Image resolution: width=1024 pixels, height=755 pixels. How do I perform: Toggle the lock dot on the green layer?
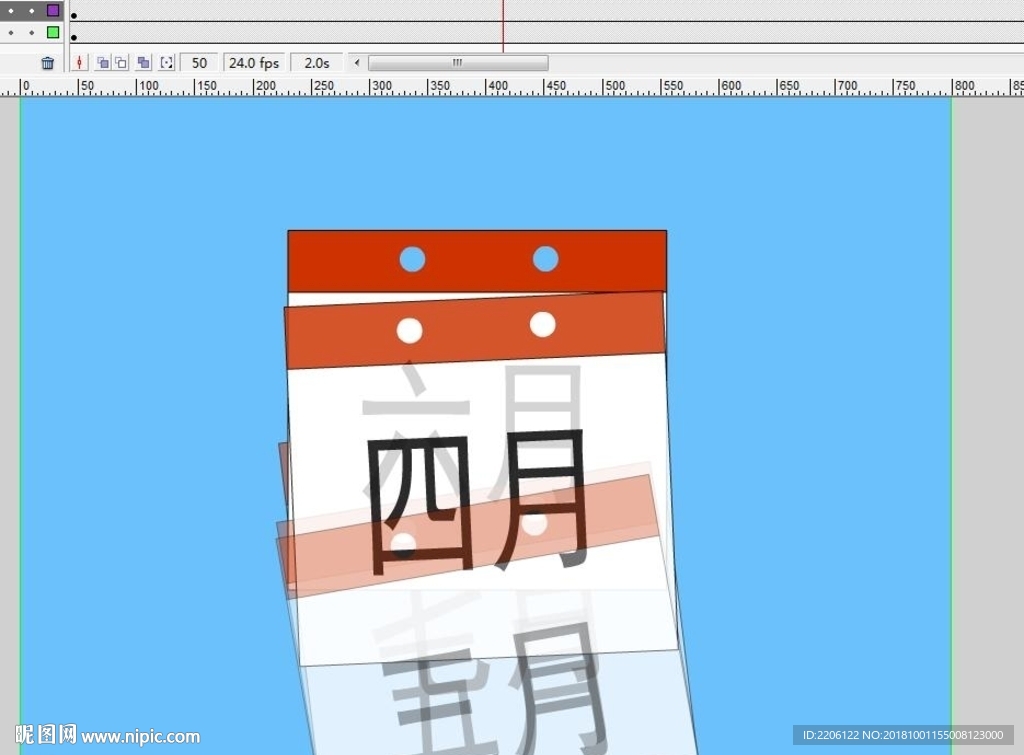point(31,32)
